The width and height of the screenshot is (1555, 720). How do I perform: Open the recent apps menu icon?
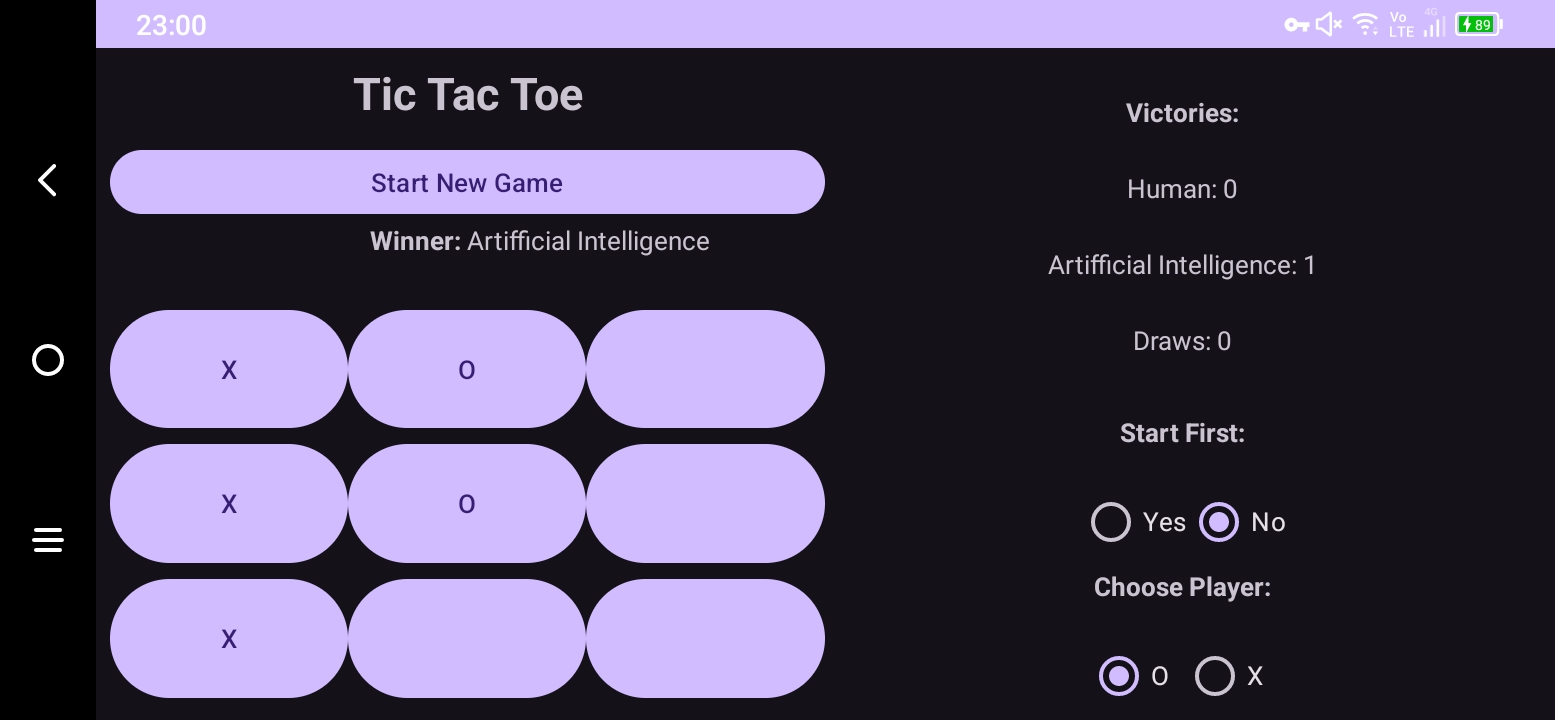pos(47,540)
